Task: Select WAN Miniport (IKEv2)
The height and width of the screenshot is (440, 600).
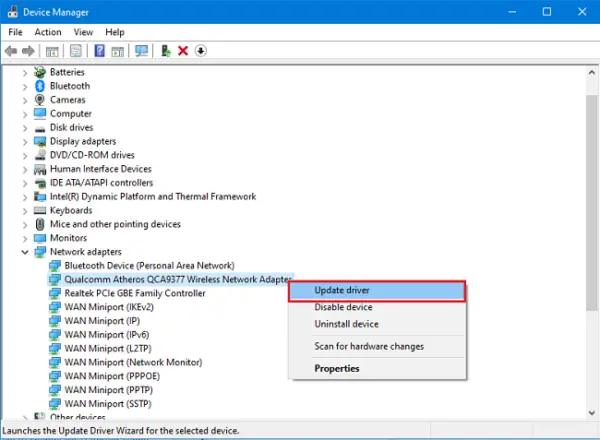Action: 109,307
